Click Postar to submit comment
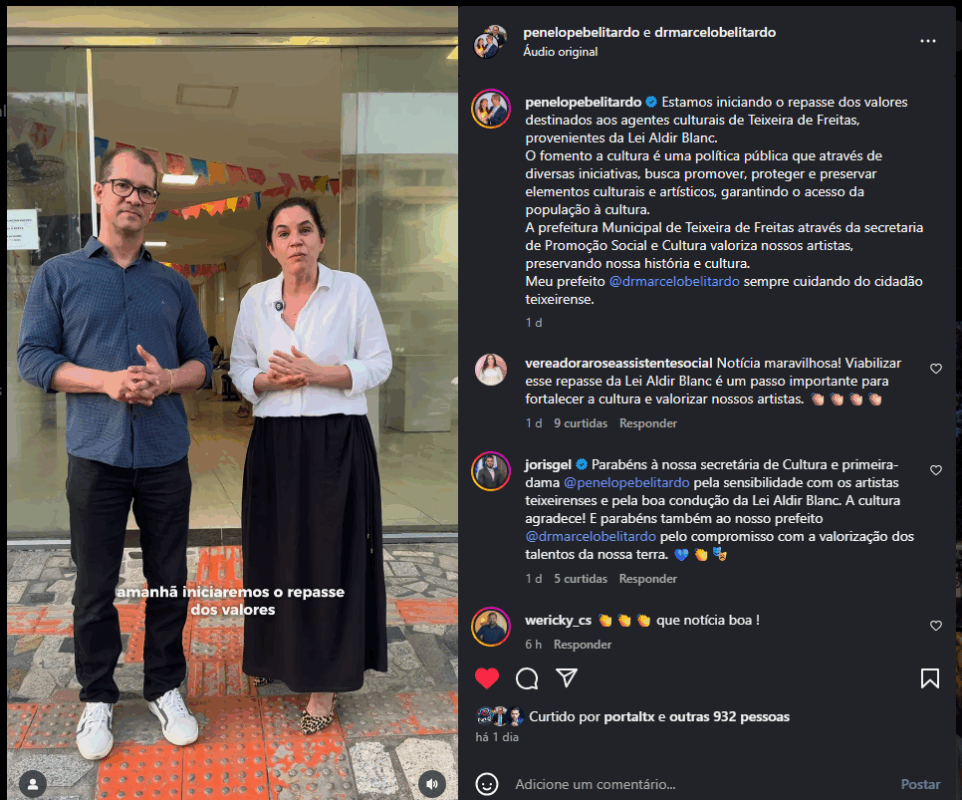Viewport: 962px width, 800px height. 920,784
